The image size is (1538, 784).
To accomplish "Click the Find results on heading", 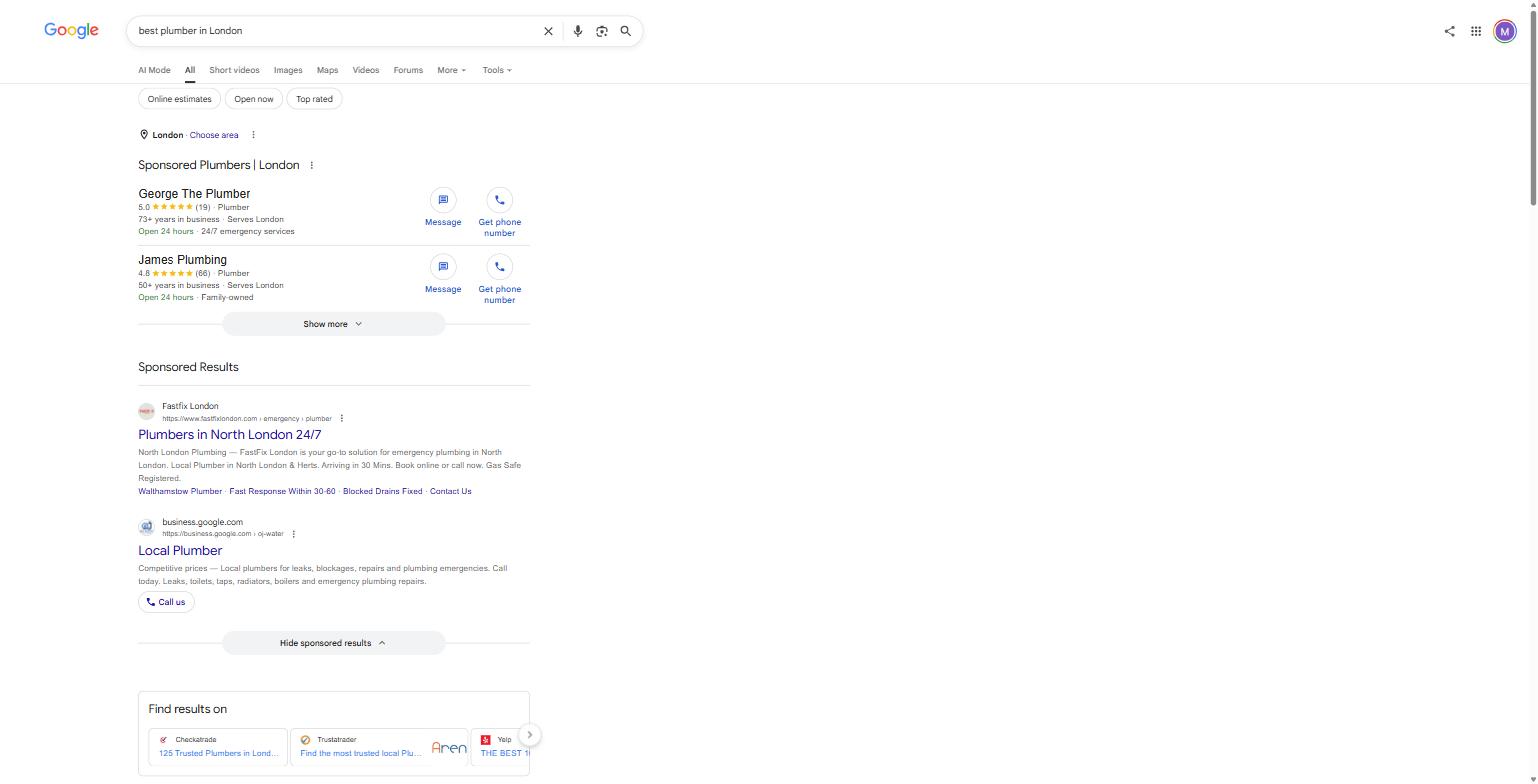I will pos(187,709).
